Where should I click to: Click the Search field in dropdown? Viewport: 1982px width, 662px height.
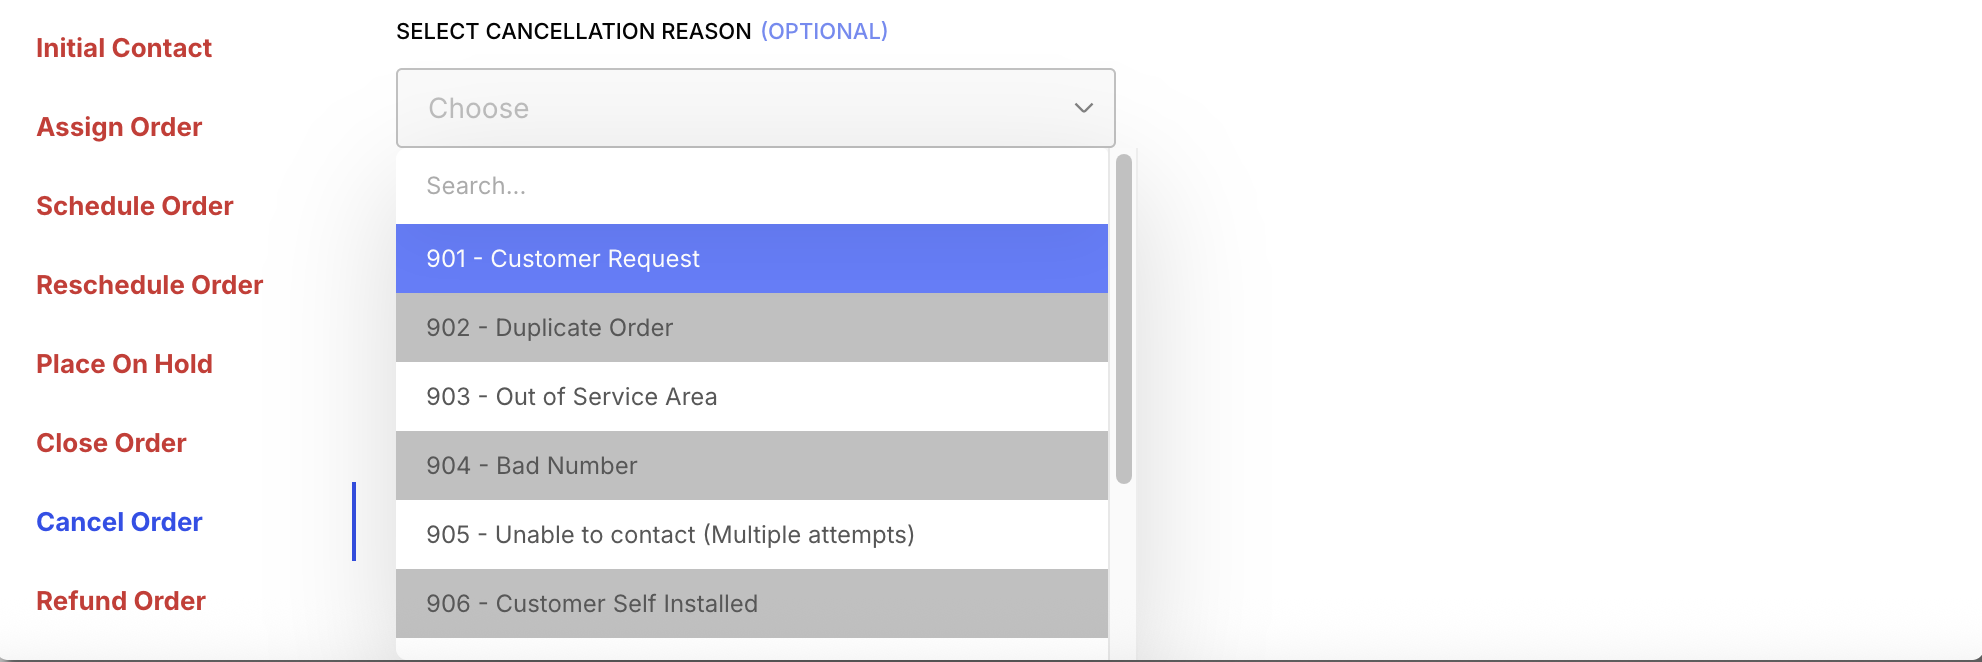point(750,186)
